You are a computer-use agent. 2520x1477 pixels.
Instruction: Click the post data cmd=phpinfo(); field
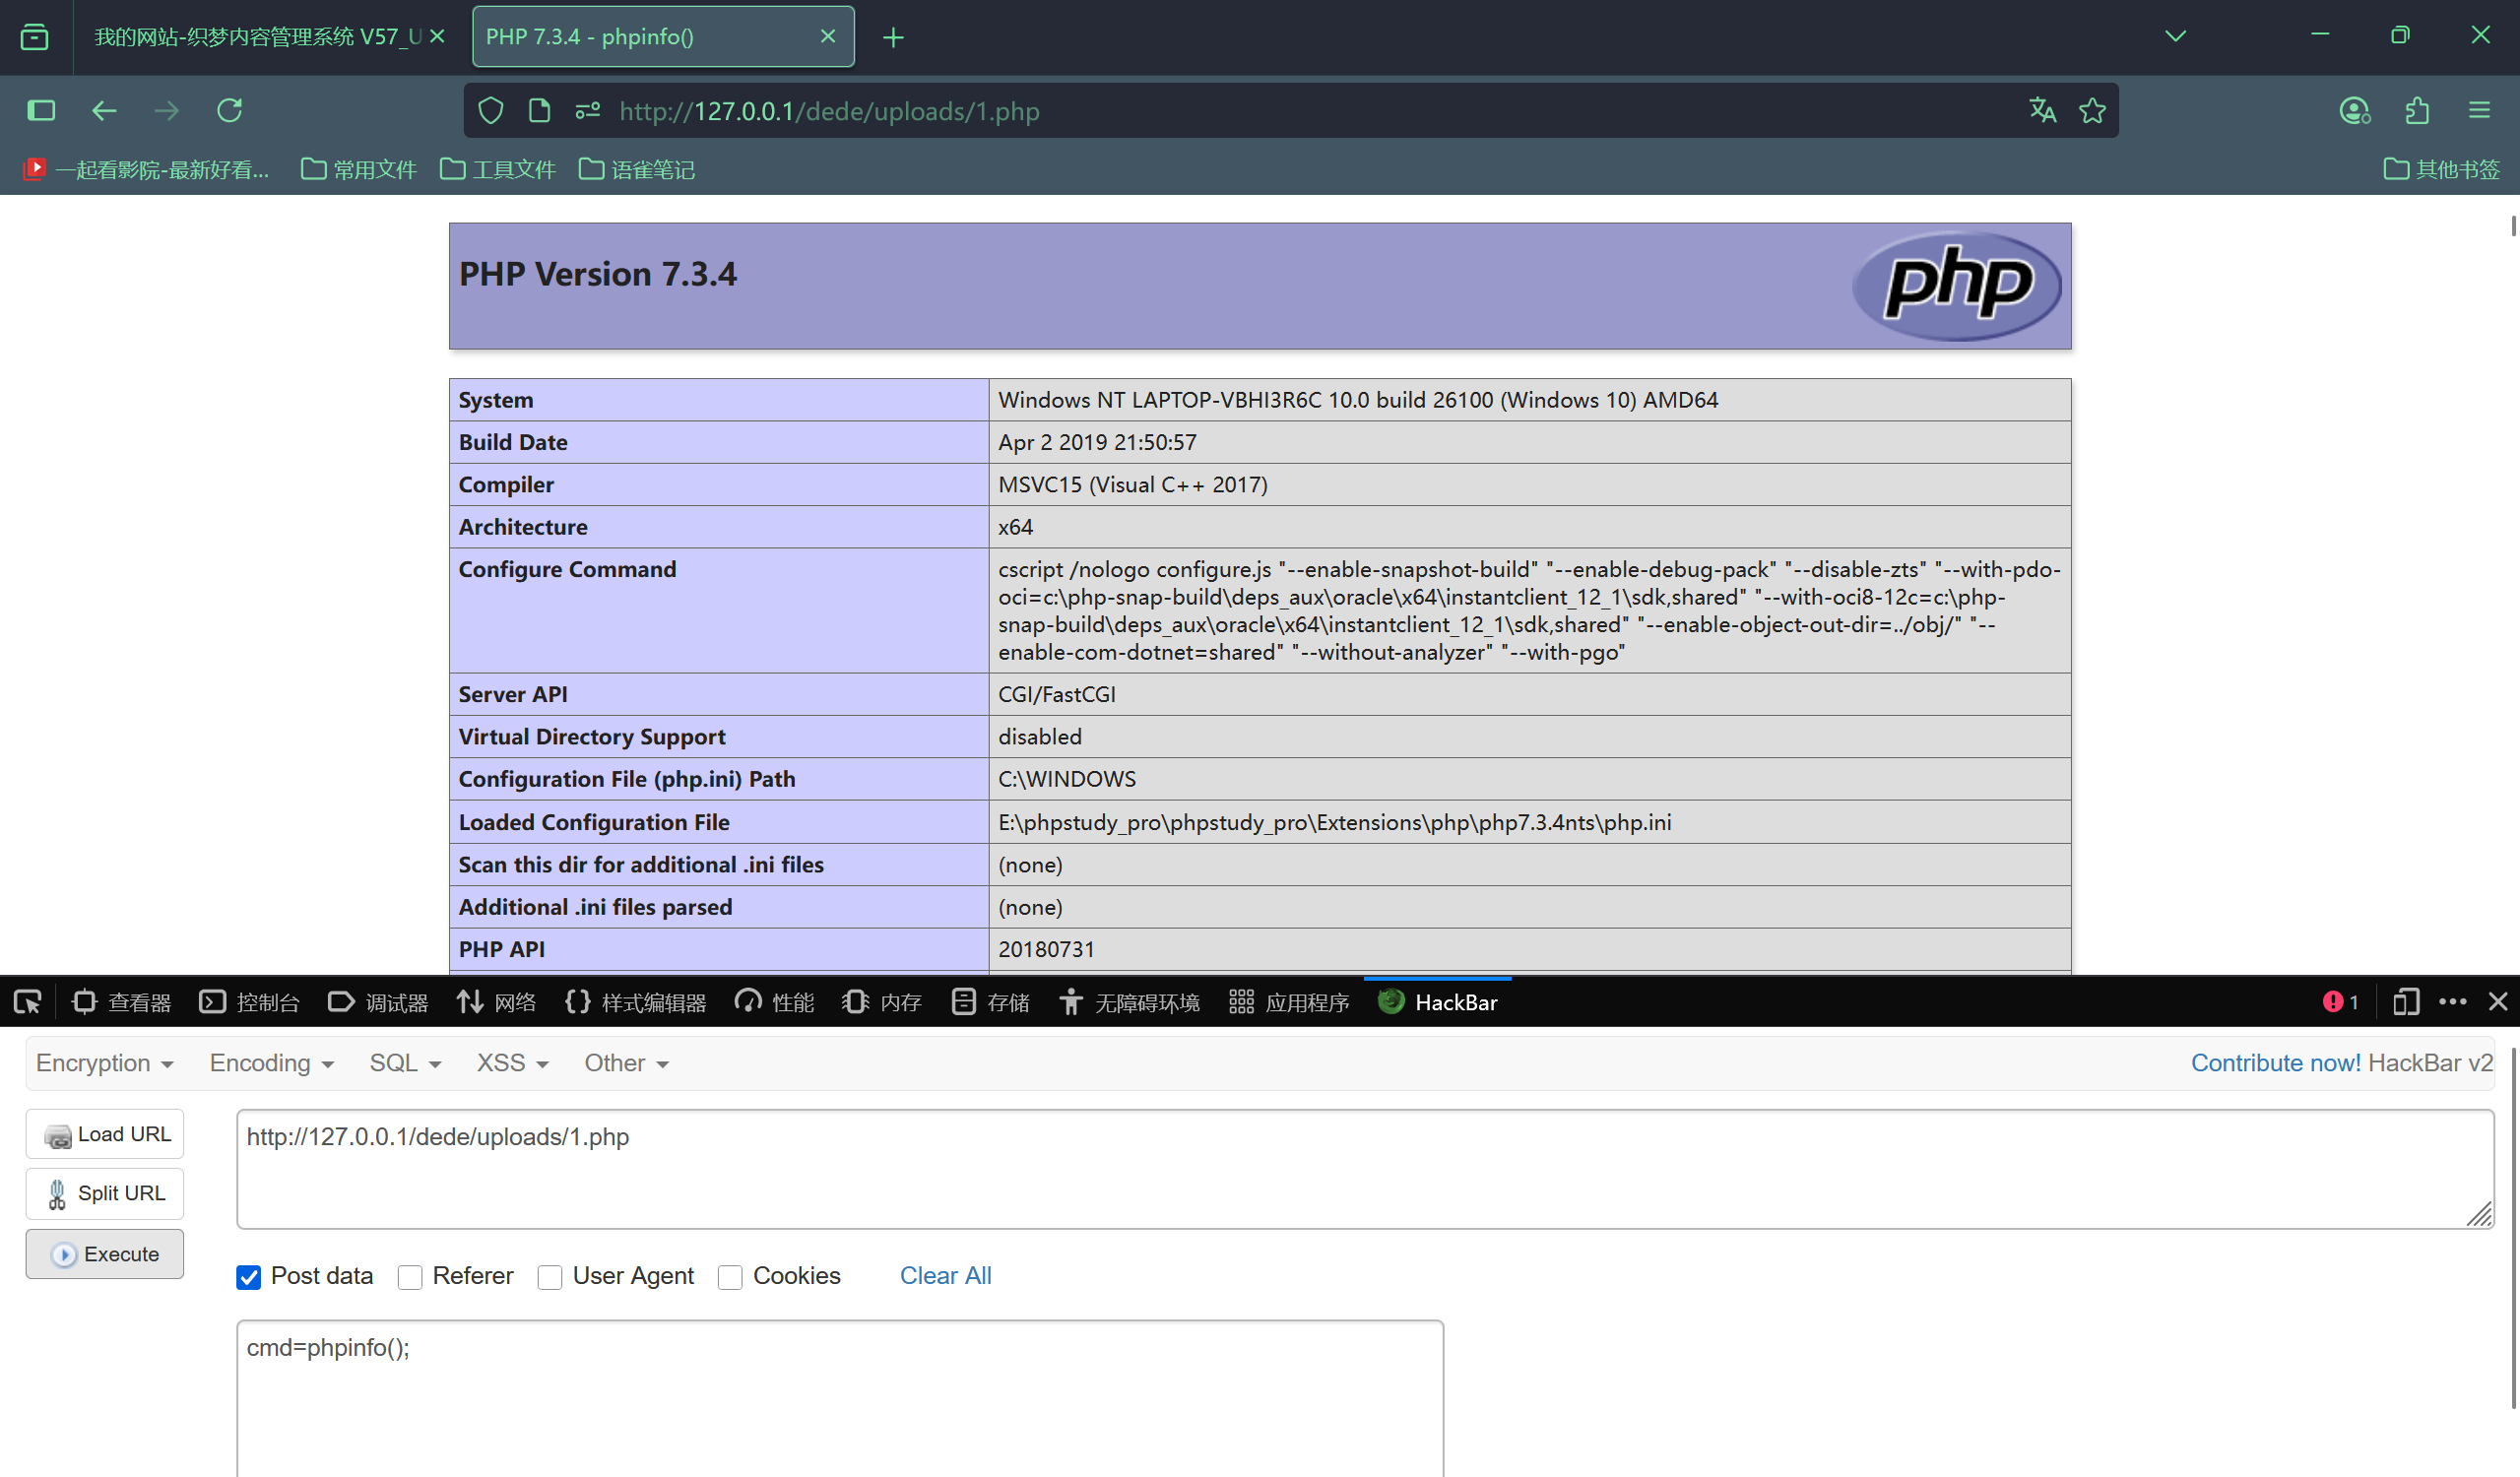pos(840,1398)
